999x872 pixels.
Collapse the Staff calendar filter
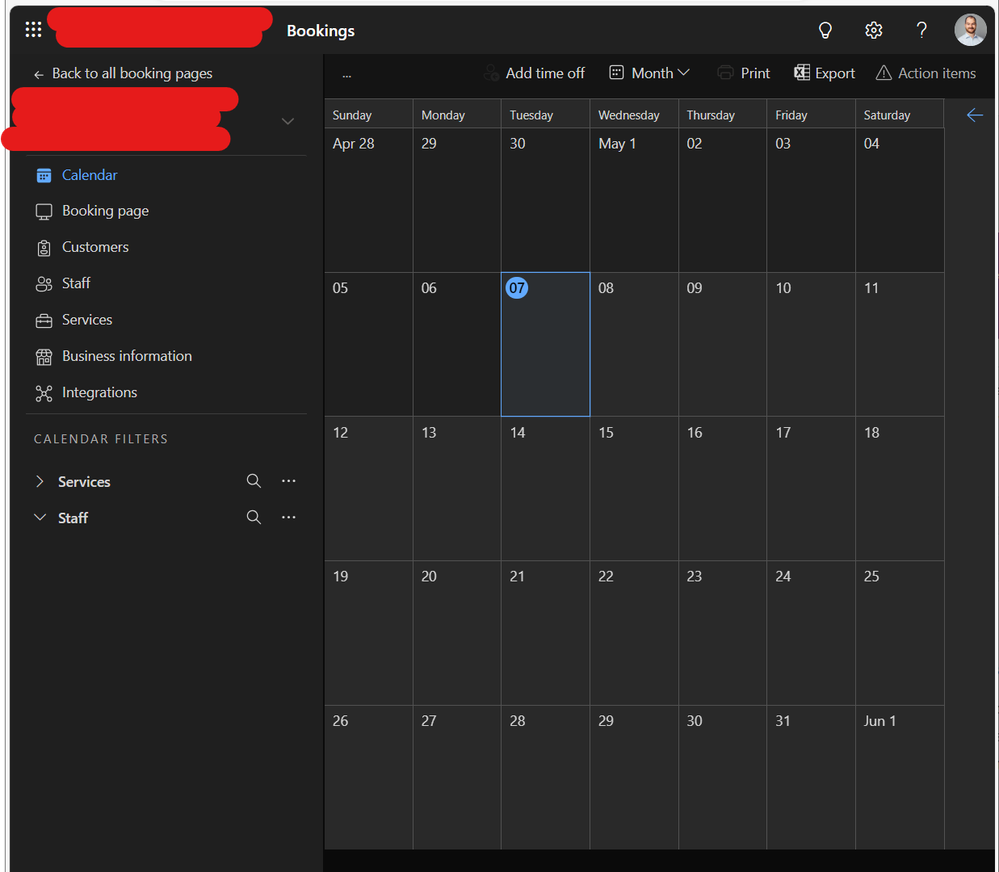(40, 517)
